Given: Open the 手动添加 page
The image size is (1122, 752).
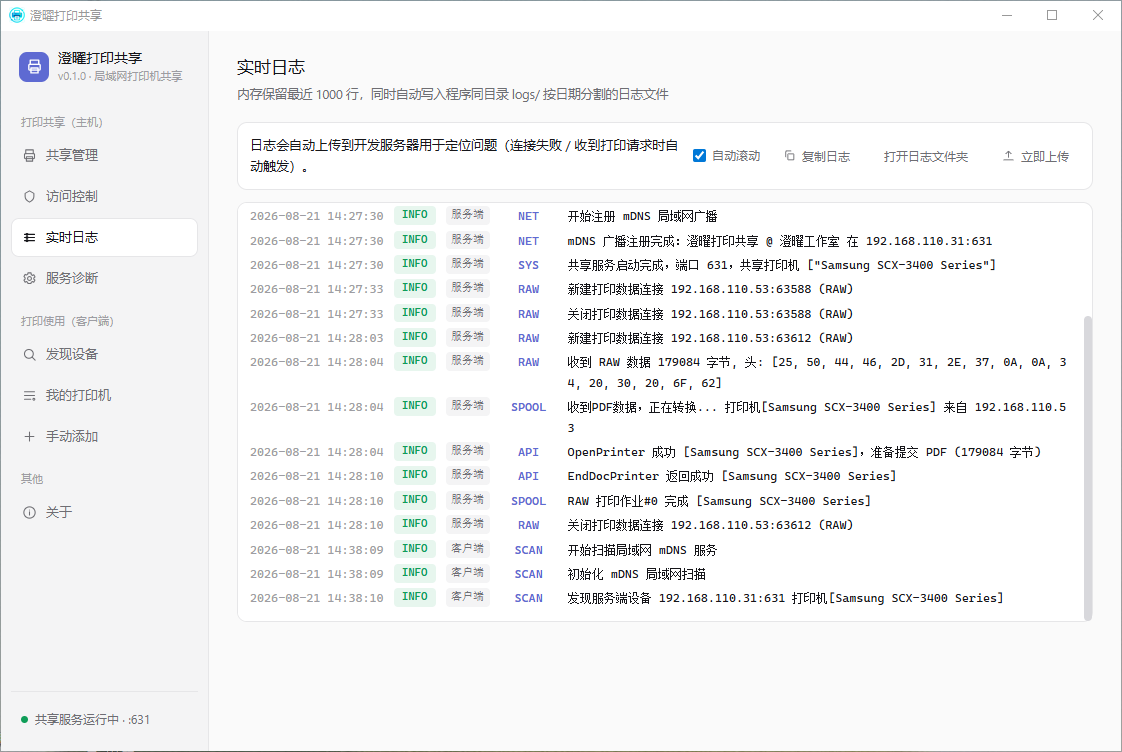Looking at the screenshot, I should point(104,436).
